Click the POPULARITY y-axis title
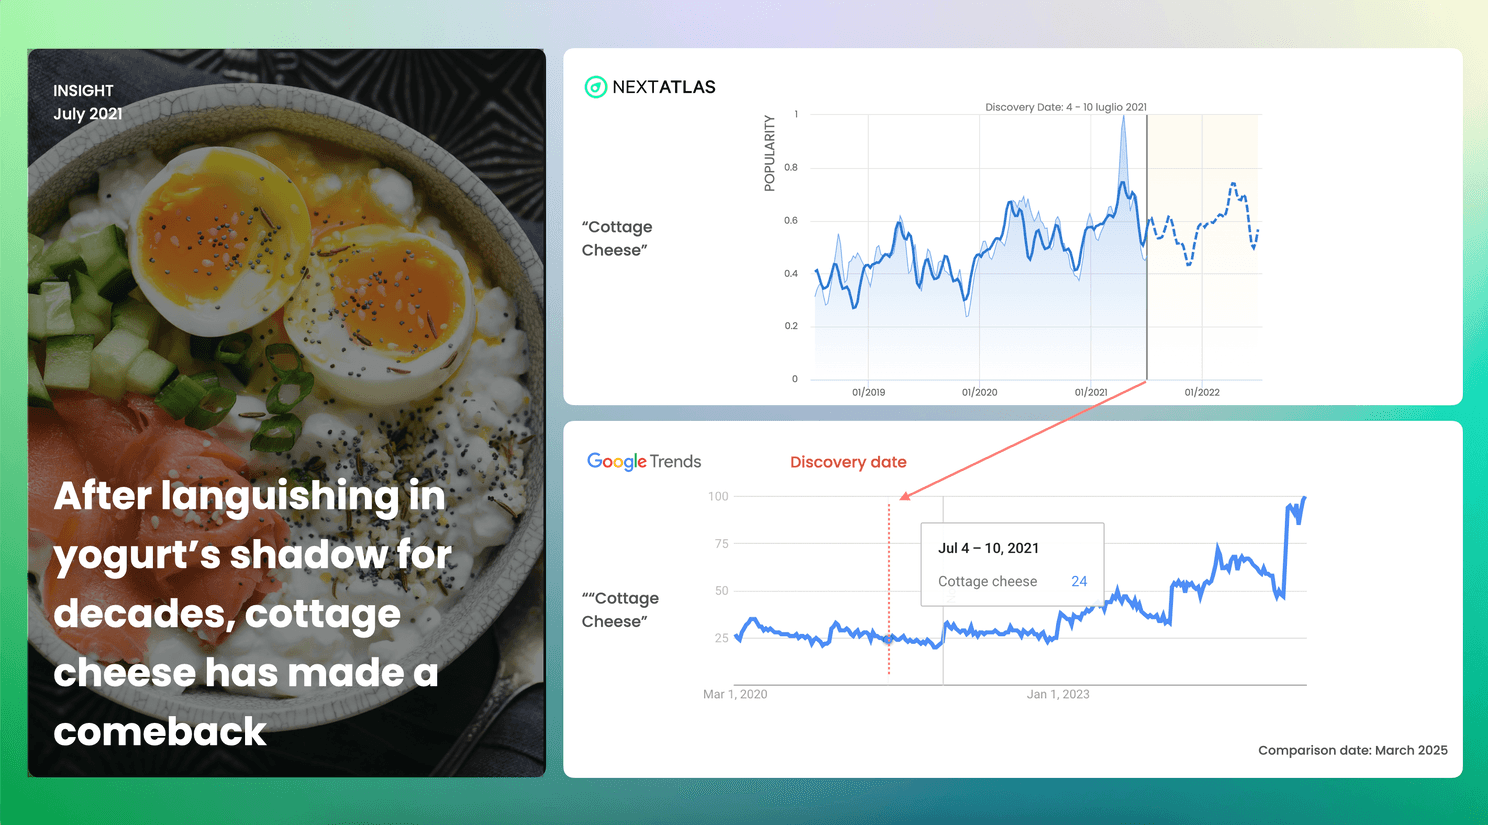This screenshot has width=1488, height=825. 769,153
